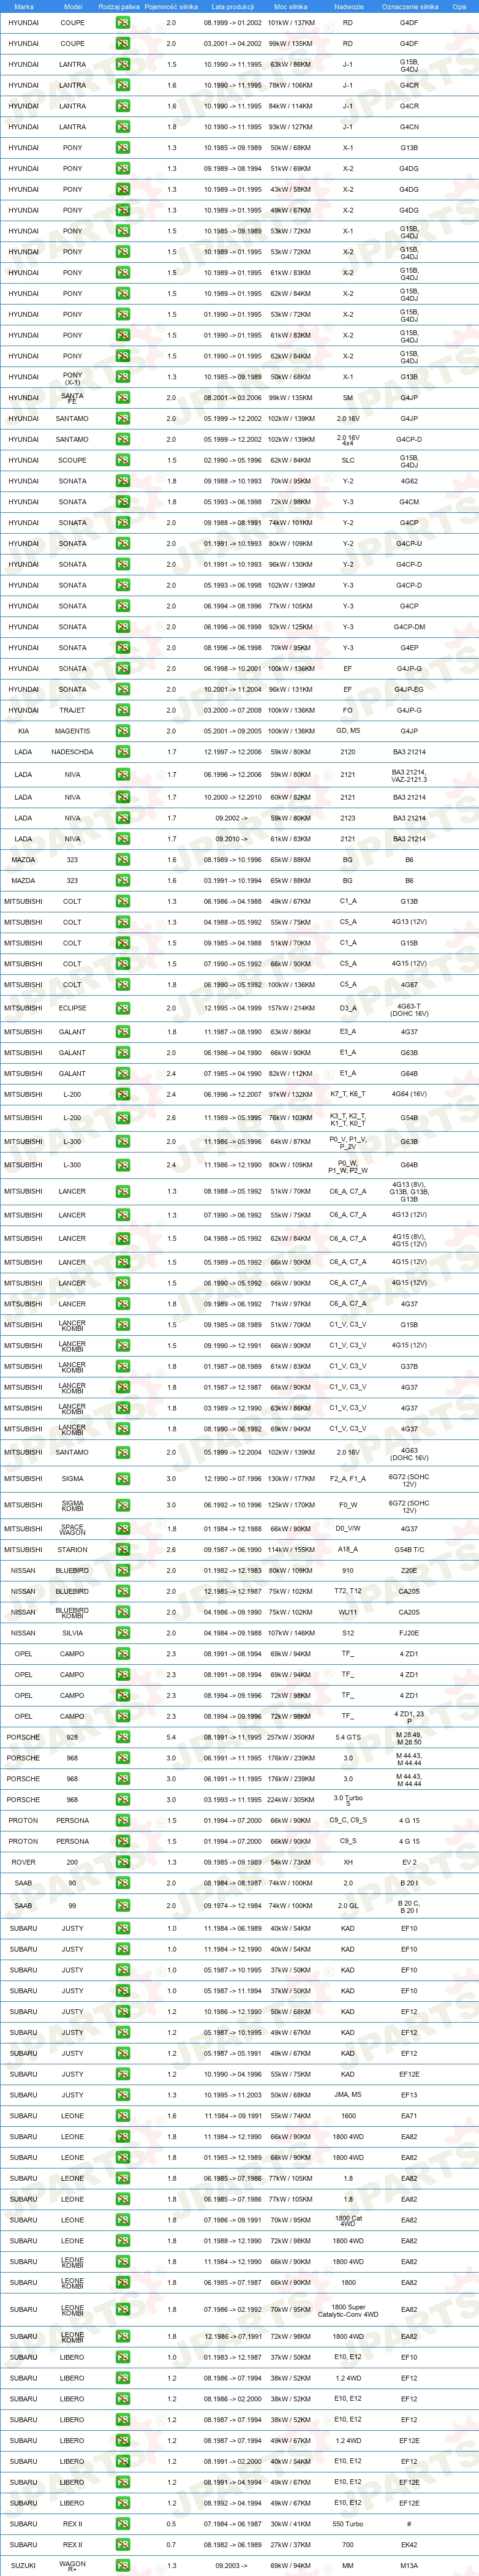479x2576 pixels.
Task: Click fuel icon in Mitsubishi Sigma Kombi row
Action: 122,1504
